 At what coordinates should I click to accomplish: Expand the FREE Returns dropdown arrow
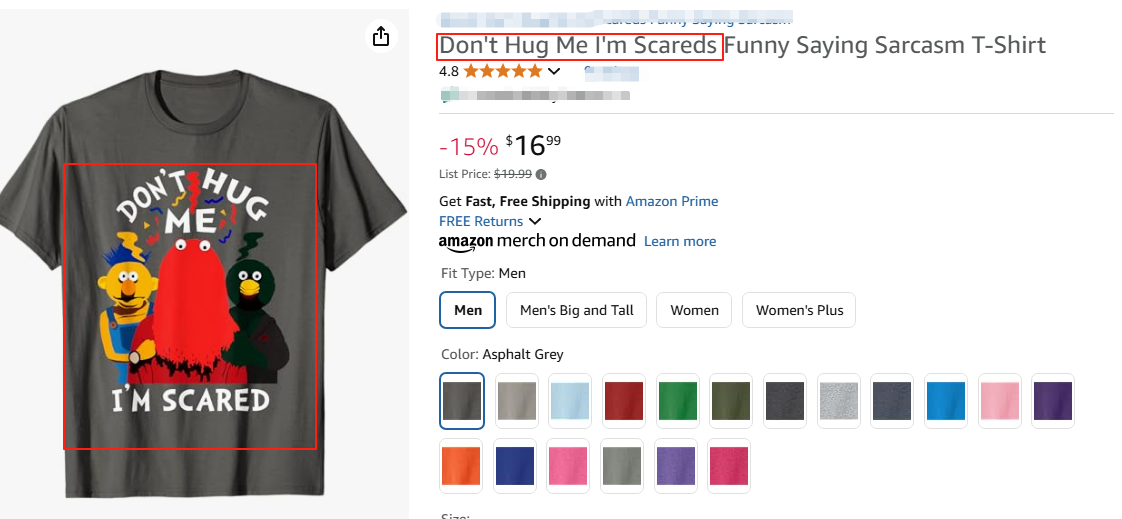pos(535,221)
